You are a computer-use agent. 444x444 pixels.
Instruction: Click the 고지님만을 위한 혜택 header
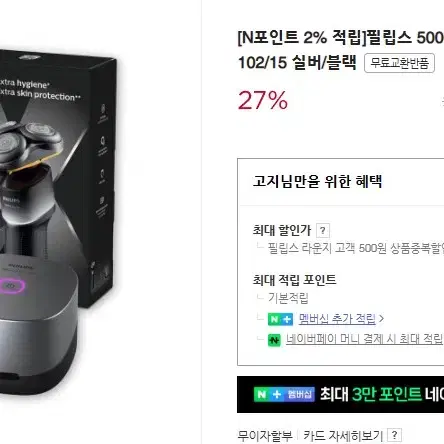[x=317, y=182]
